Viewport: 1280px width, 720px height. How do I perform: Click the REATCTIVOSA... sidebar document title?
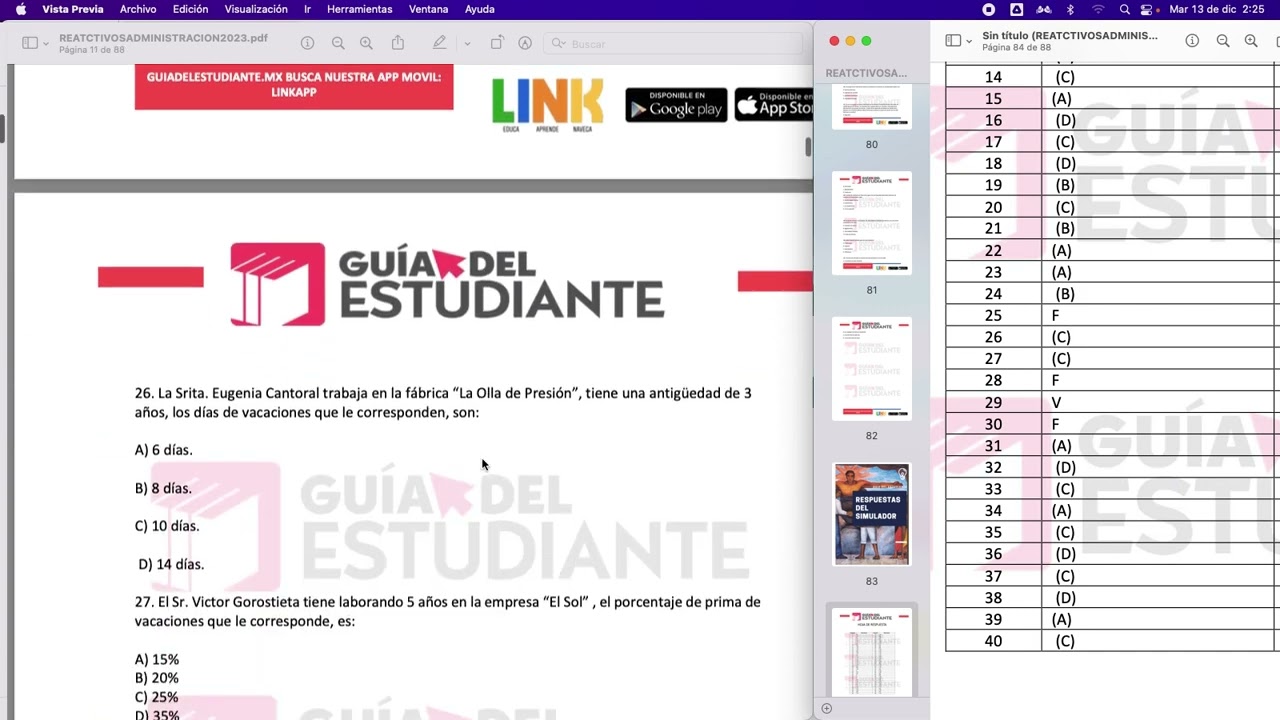click(866, 73)
